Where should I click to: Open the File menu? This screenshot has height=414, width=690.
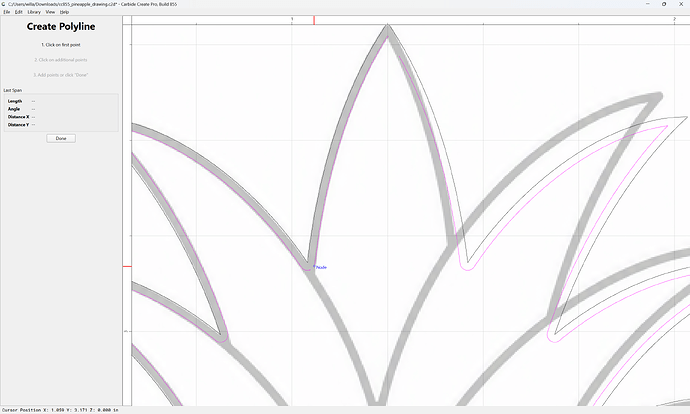click(7, 12)
